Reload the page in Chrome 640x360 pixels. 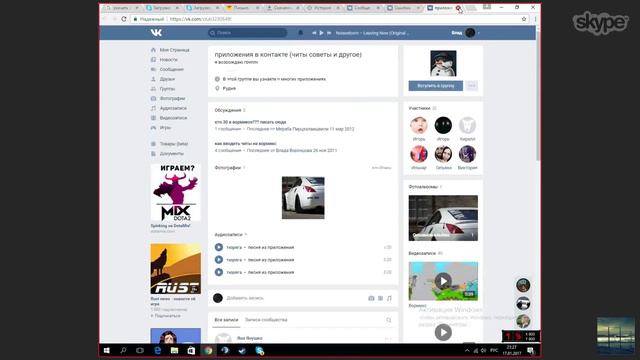click(124, 19)
